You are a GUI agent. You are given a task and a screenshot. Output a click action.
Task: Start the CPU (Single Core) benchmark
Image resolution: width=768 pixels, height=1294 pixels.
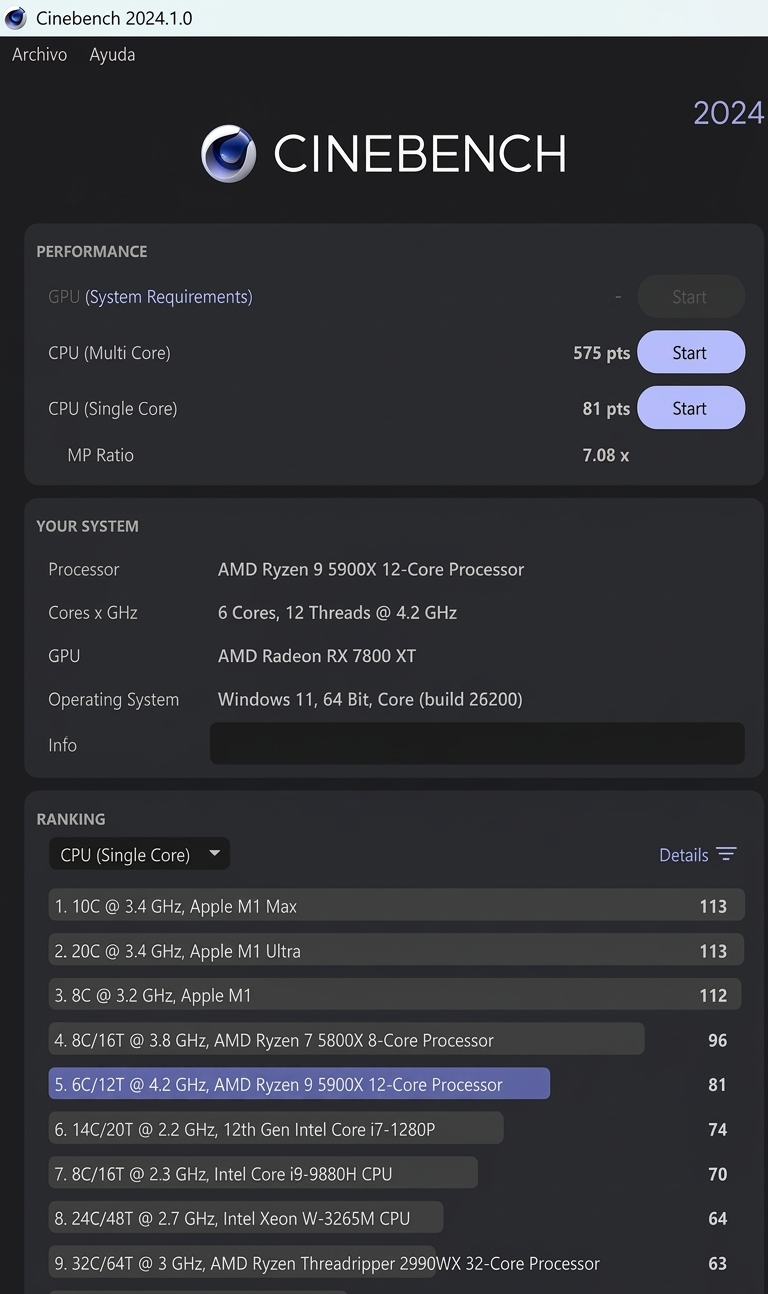coord(691,407)
